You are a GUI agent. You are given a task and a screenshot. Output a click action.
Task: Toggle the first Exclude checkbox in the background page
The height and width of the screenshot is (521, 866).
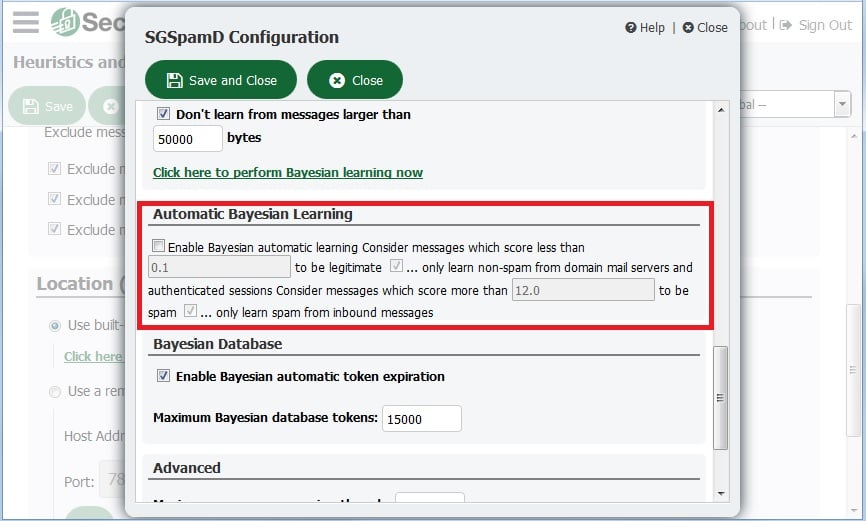tap(54, 169)
